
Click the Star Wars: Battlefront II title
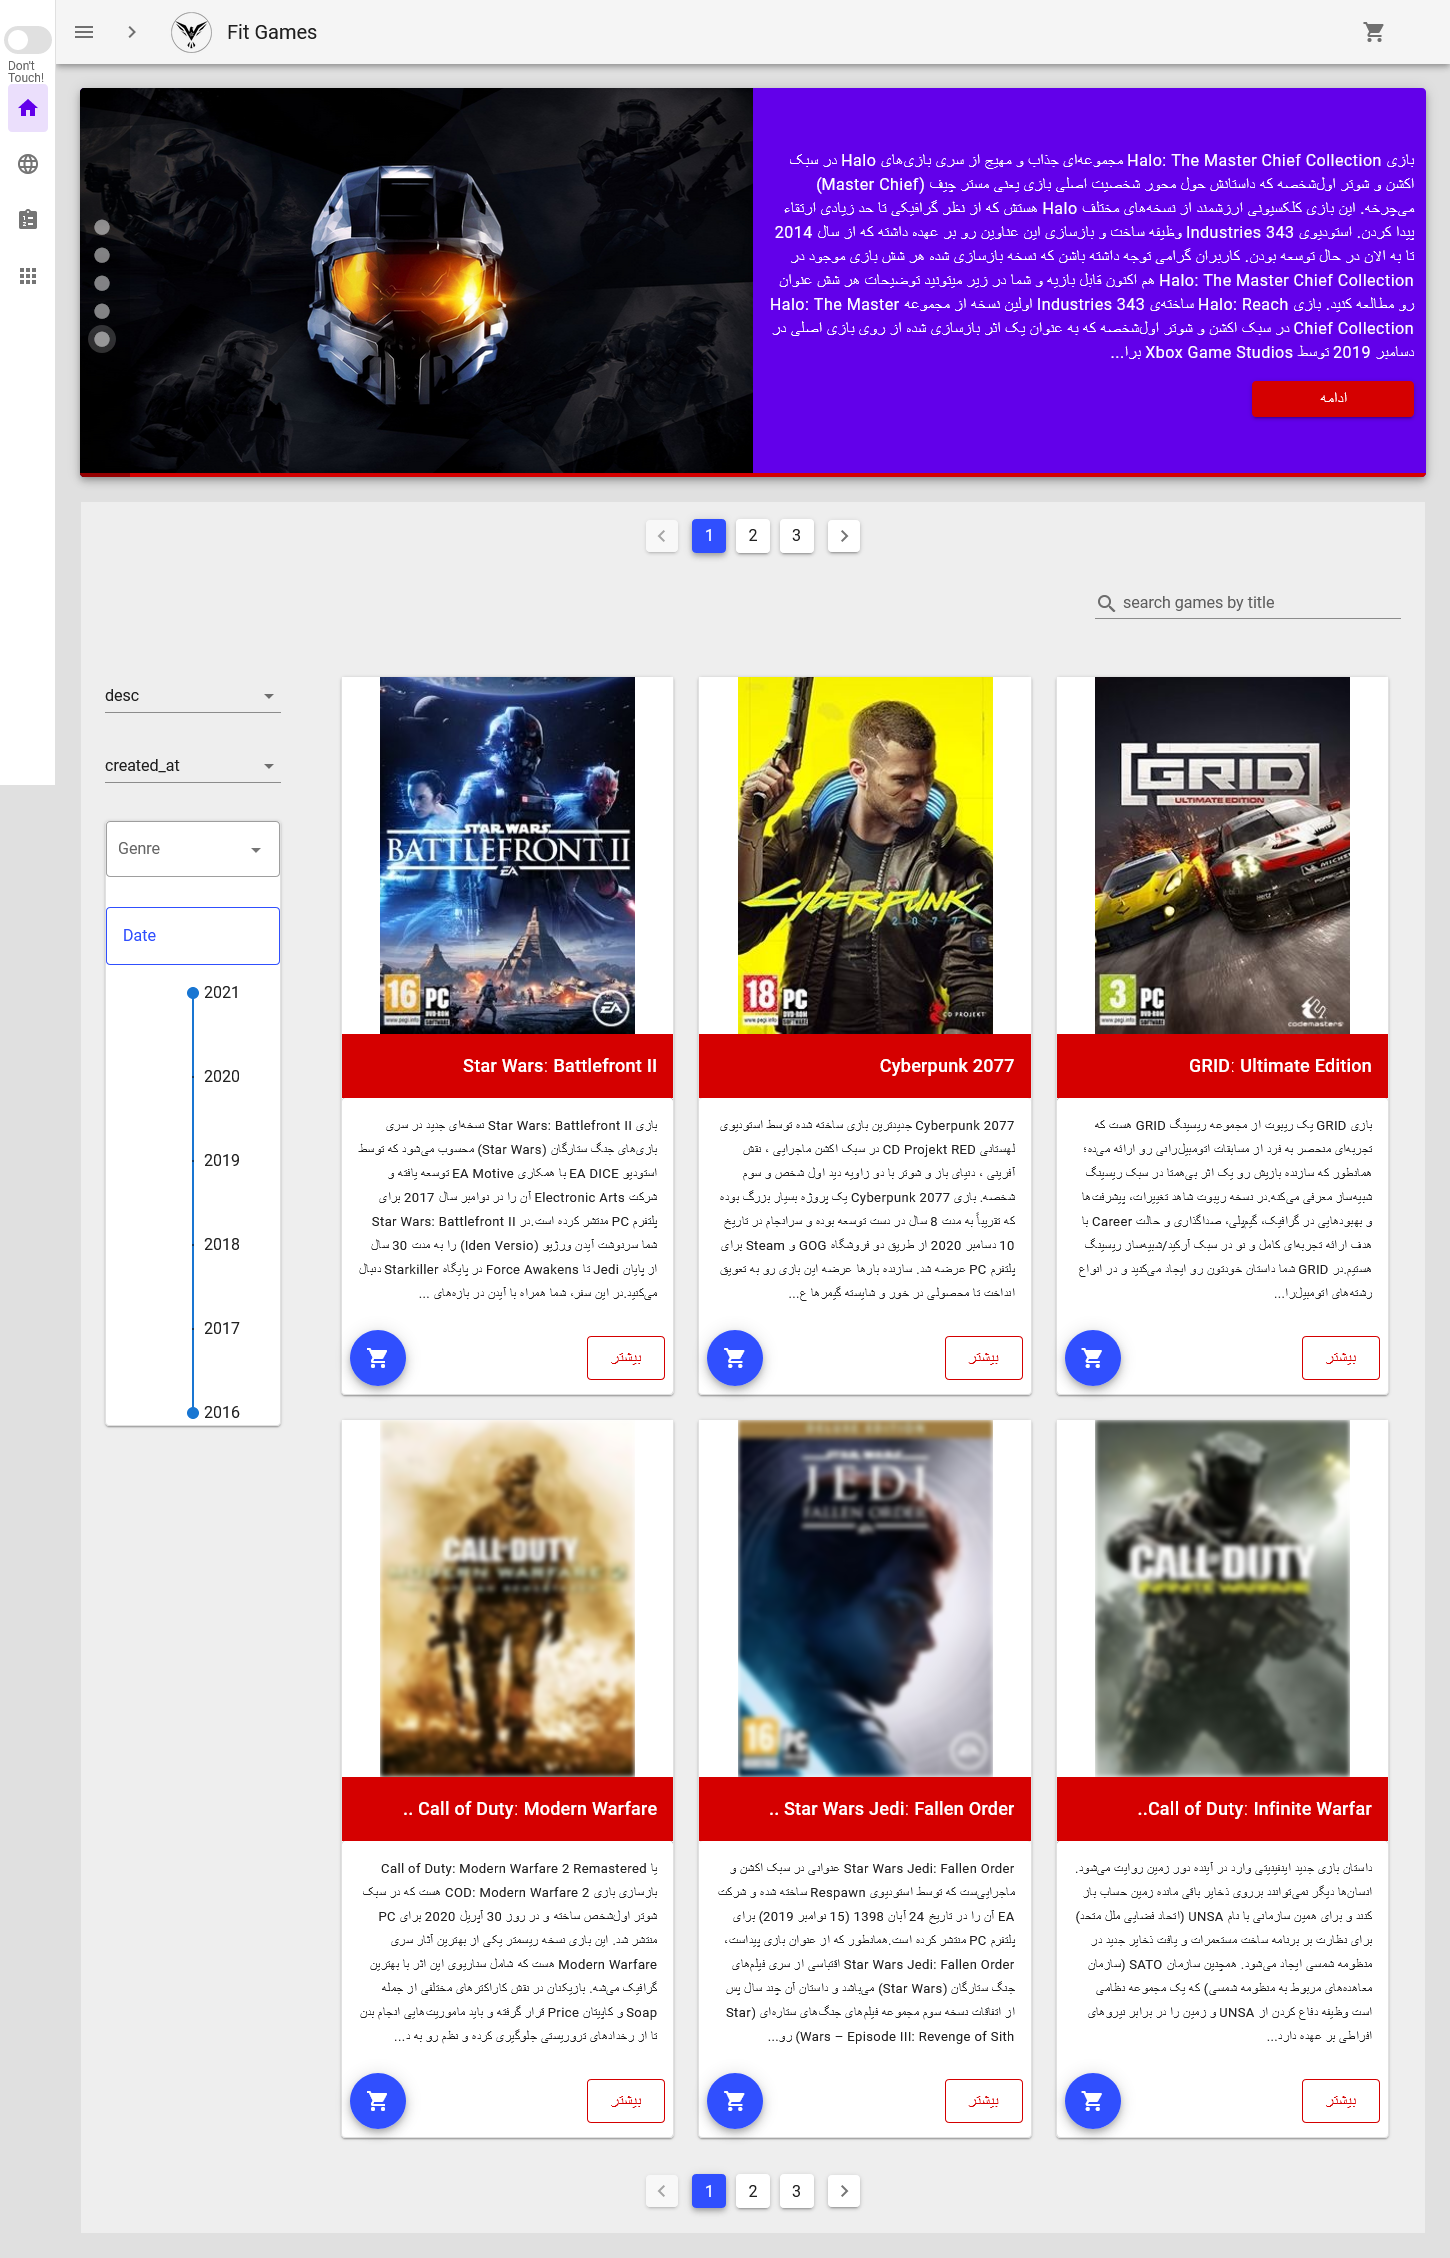560,1066
